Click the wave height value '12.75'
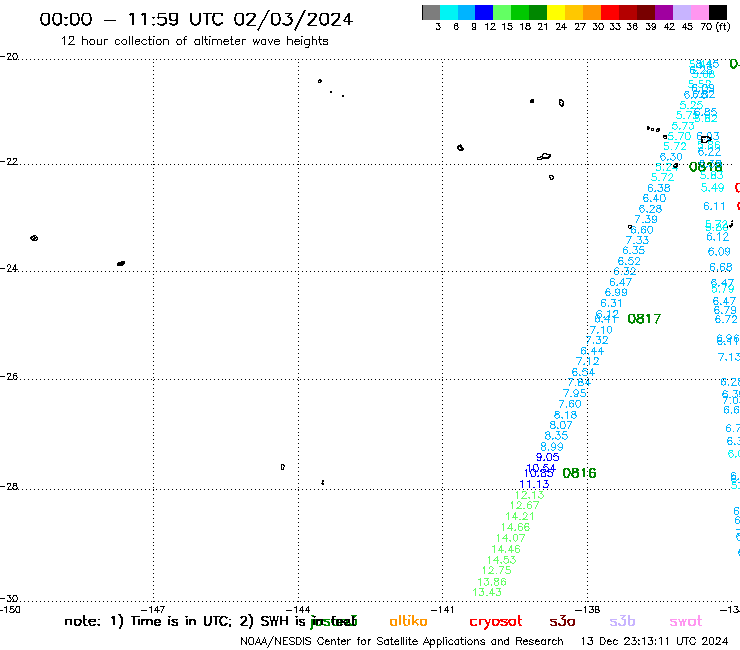740x650 pixels. click(496, 570)
